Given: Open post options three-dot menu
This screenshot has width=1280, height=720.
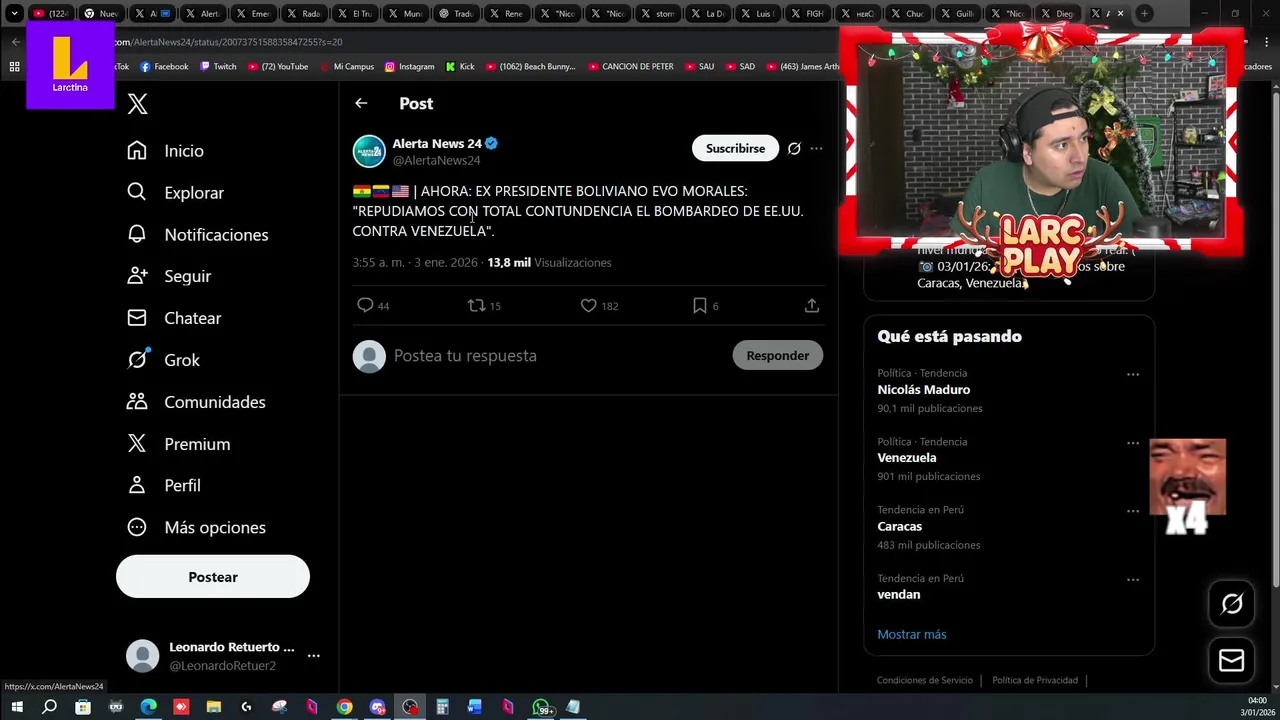Looking at the screenshot, I should coord(816,148).
